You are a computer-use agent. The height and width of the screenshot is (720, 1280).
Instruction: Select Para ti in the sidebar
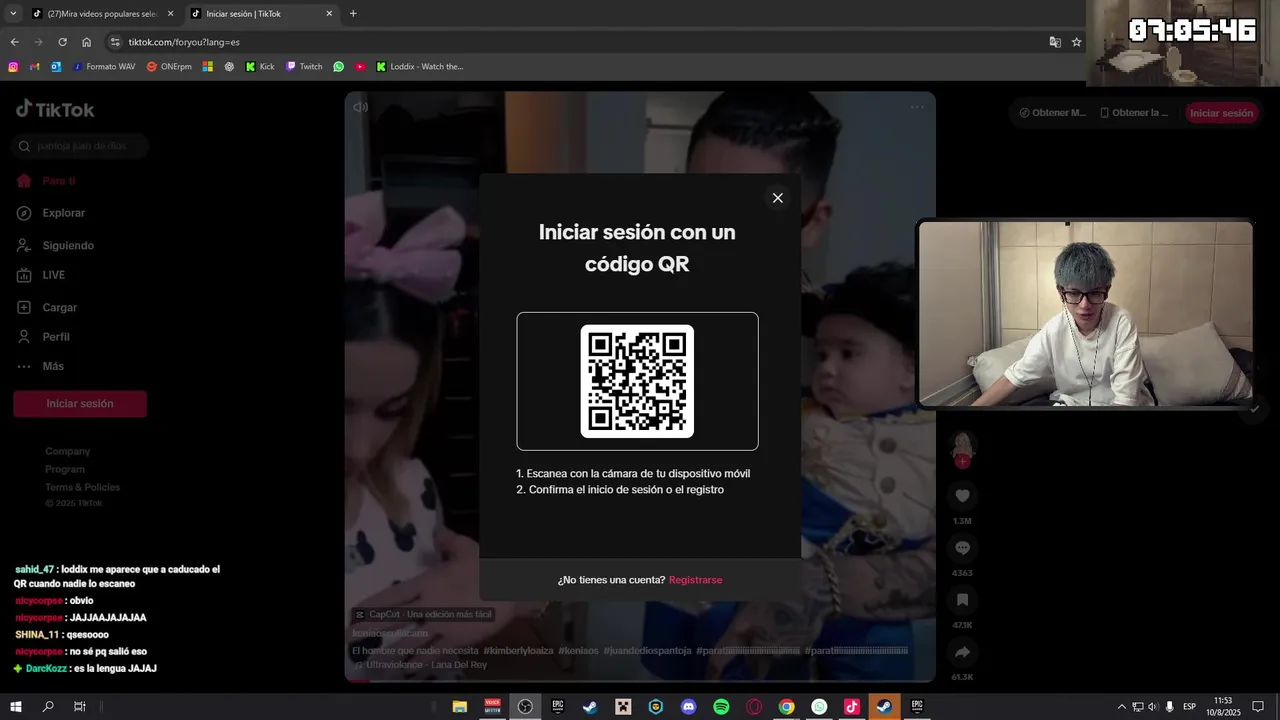(x=47, y=181)
